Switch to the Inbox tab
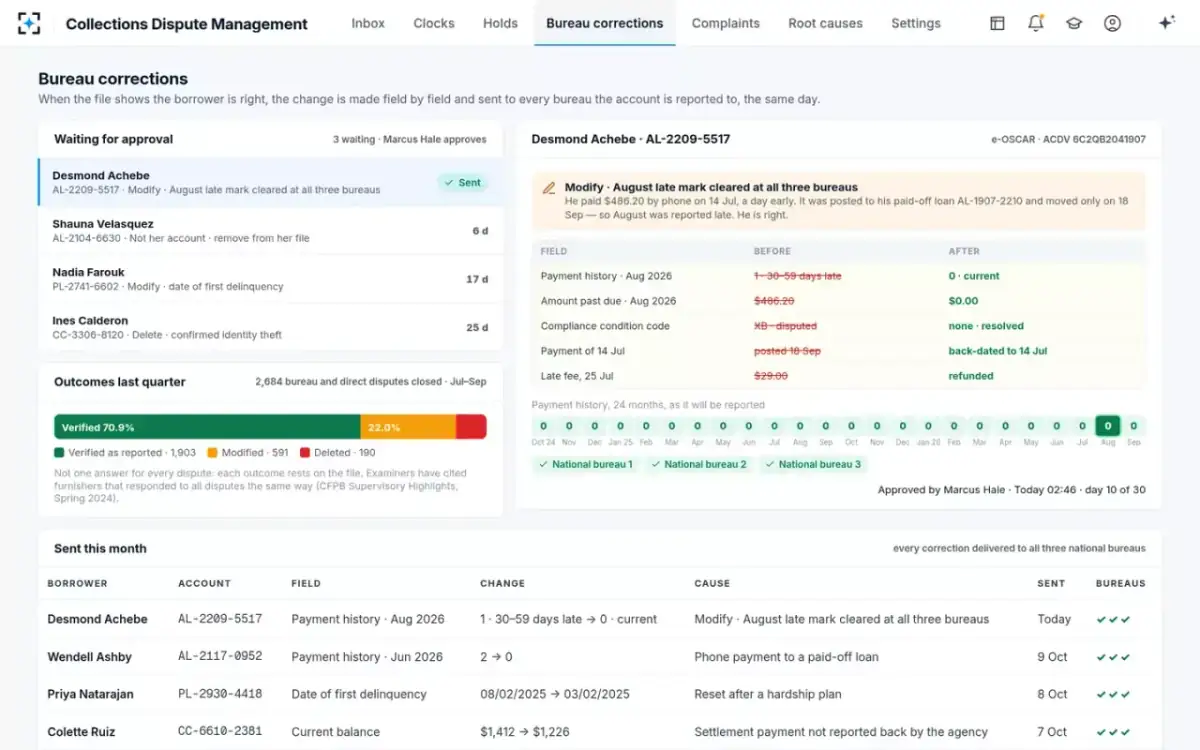The height and width of the screenshot is (750, 1200). 368,23
